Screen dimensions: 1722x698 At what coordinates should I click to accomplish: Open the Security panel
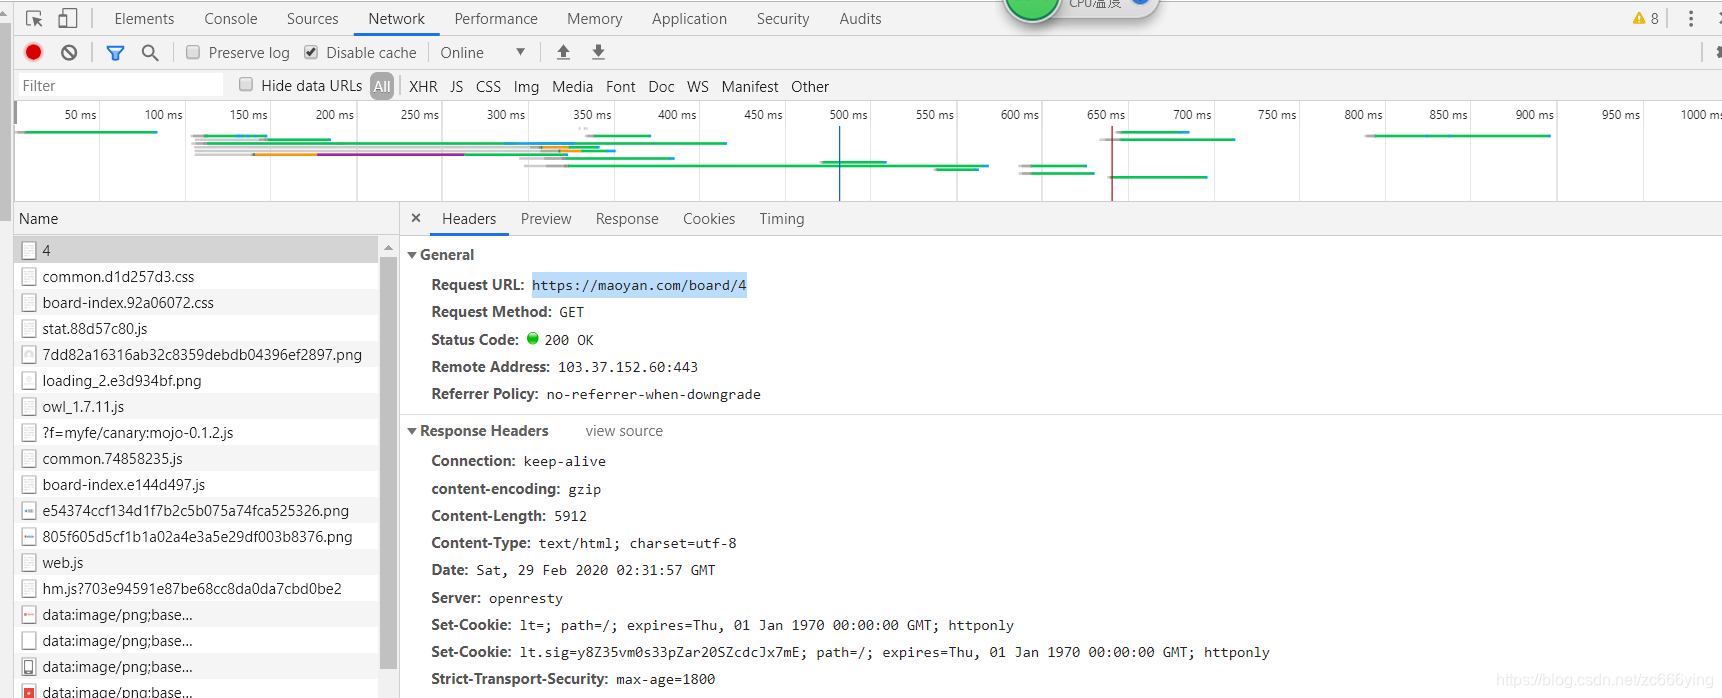coord(783,18)
